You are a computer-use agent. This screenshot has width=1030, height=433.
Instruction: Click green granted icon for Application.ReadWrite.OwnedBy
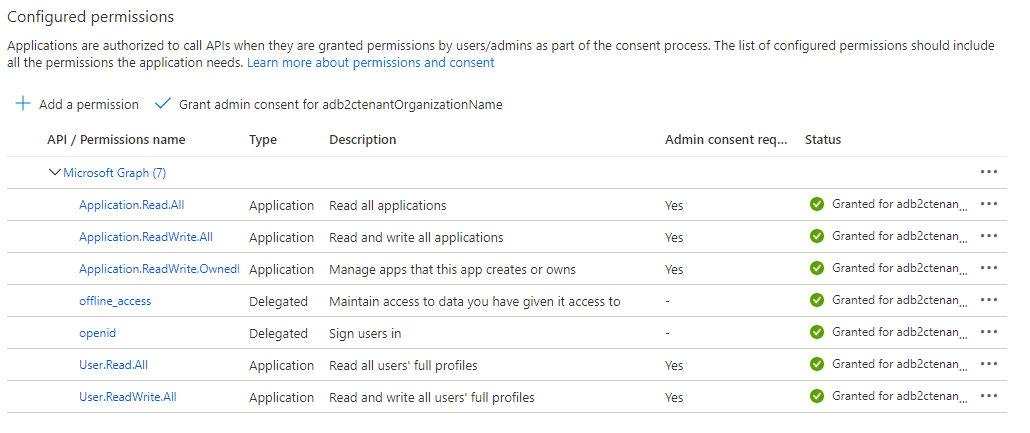click(x=817, y=268)
